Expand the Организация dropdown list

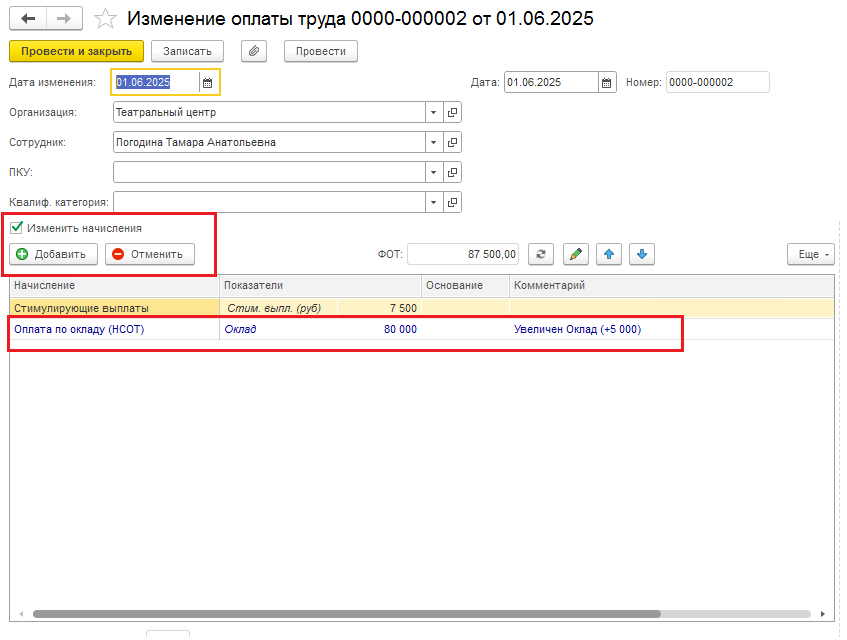click(x=433, y=112)
